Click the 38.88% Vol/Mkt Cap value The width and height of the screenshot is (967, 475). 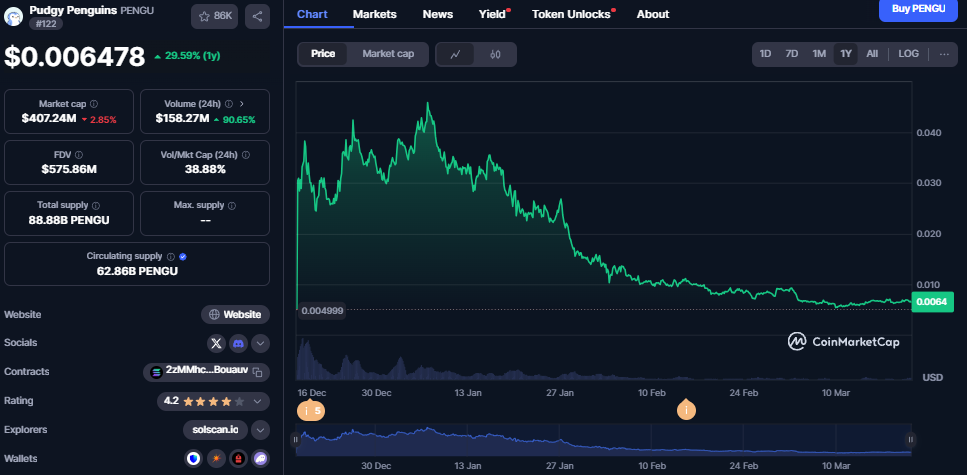click(x=205, y=169)
